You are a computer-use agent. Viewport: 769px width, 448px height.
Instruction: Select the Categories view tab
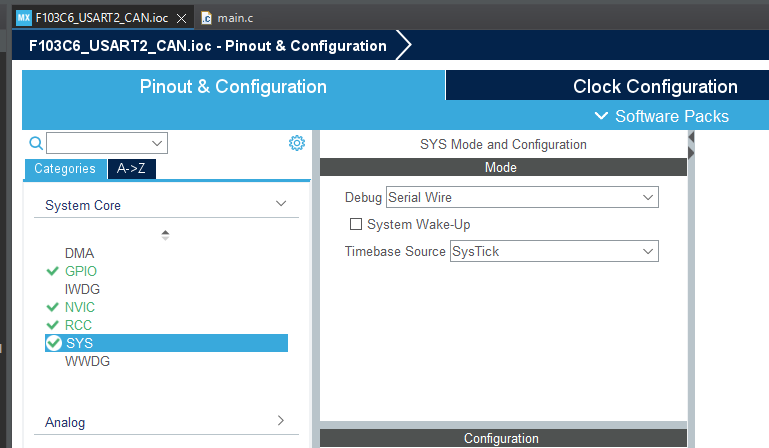click(x=65, y=169)
